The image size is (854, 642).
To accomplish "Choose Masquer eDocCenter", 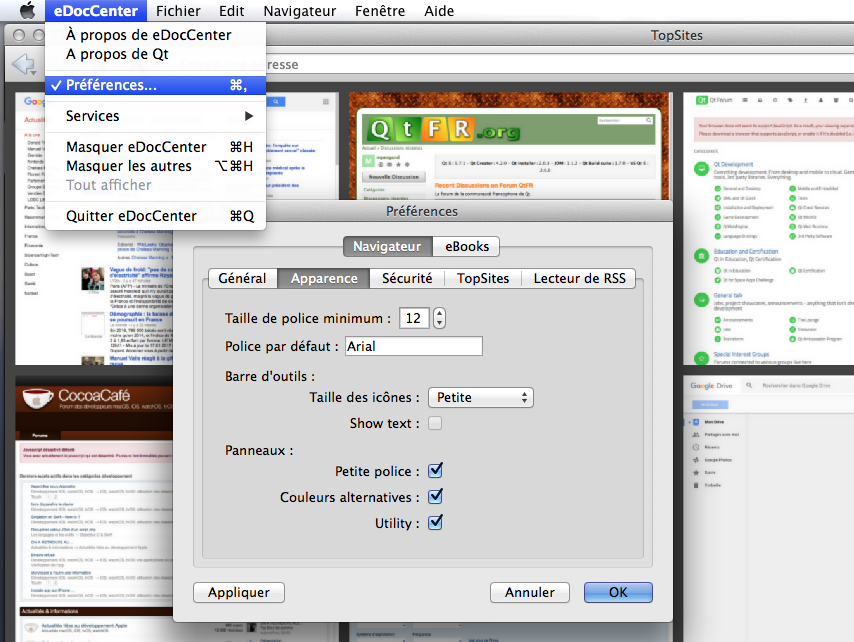I will click(155, 147).
